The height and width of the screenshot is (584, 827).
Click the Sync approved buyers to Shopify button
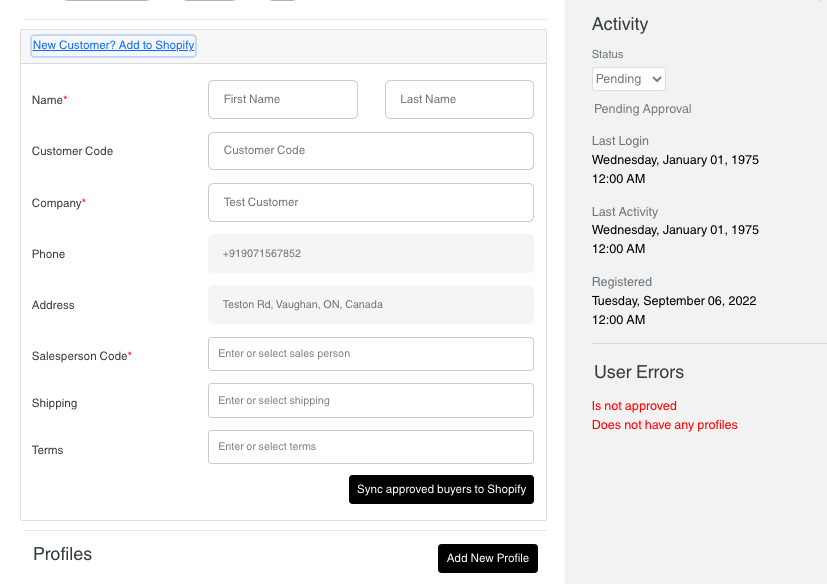pyautogui.click(x=441, y=489)
